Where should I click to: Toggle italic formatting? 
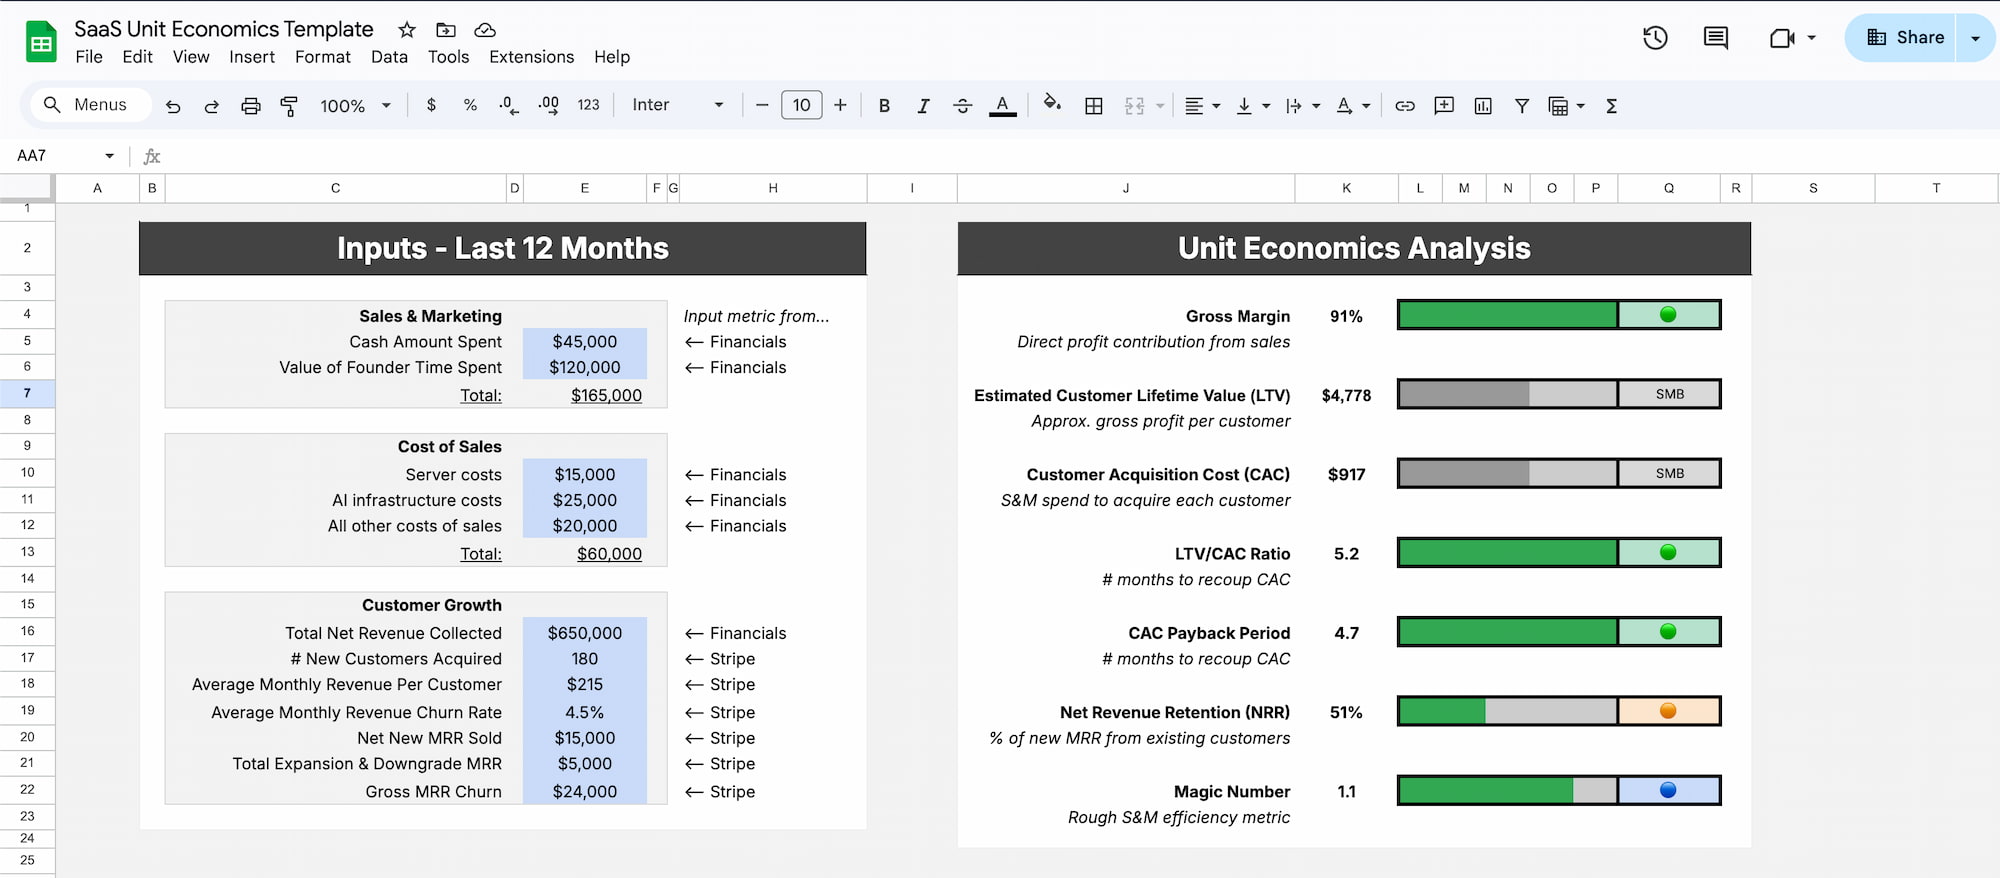tap(923, 105)
